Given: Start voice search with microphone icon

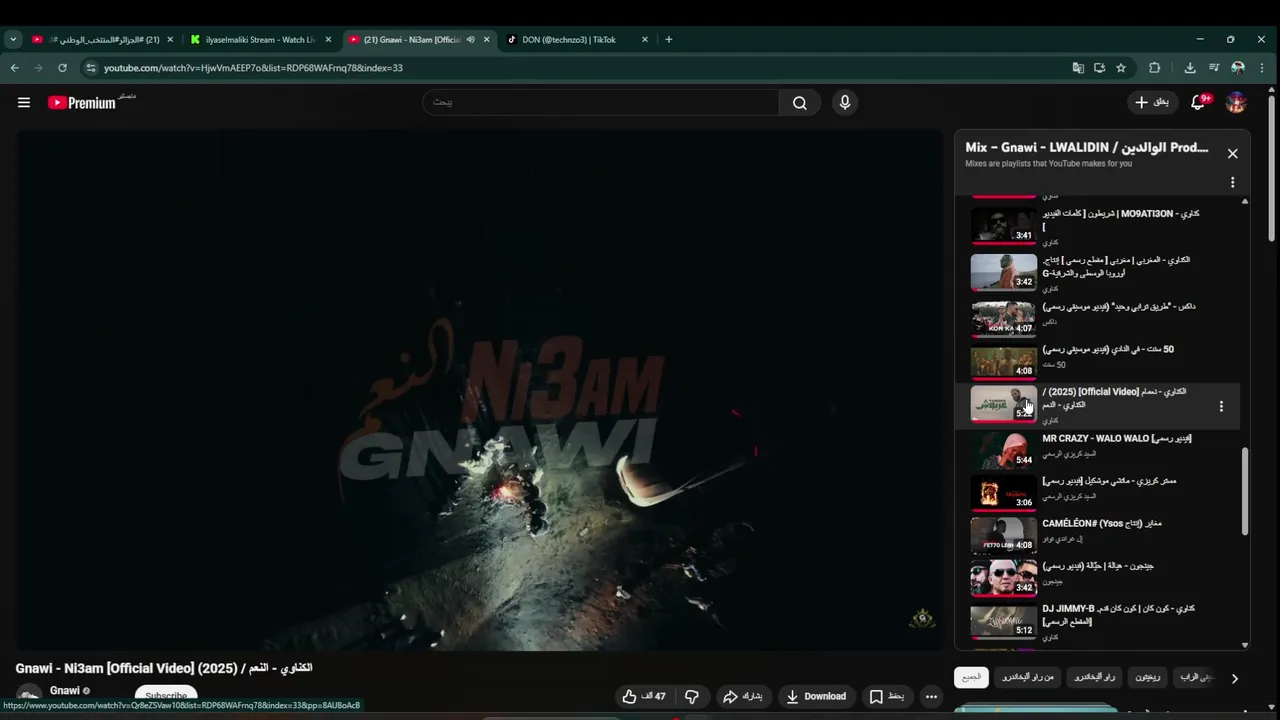Looking at the screenshot, I should [845, 102].
